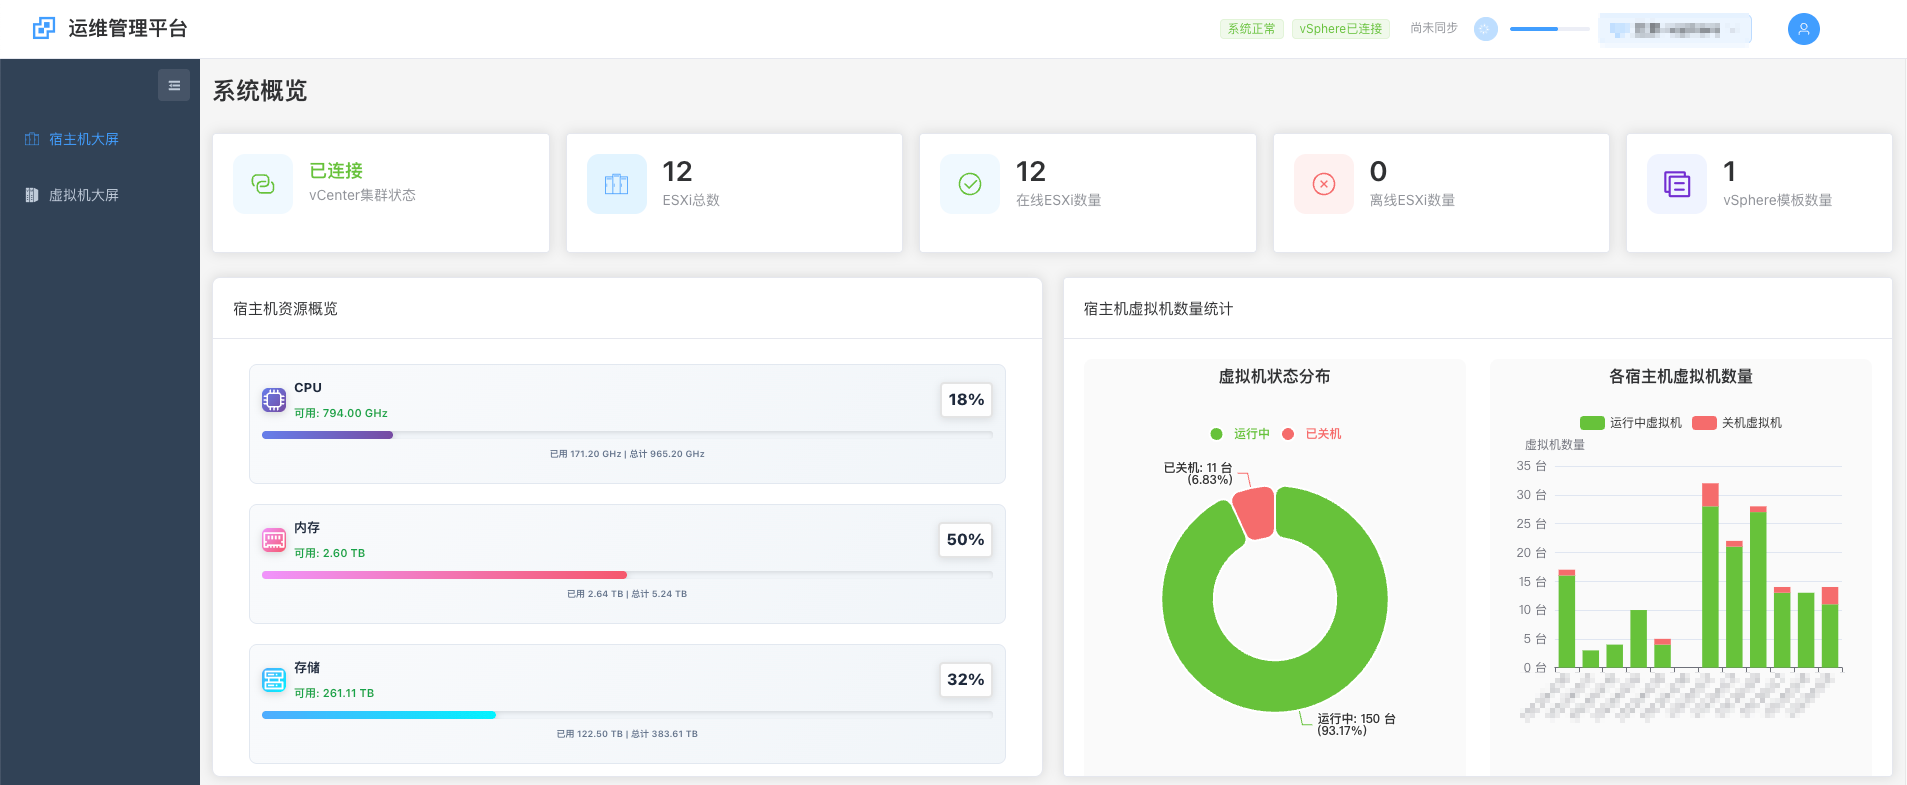Open 宿主机大屏 in the sidebar

point(84,139)
